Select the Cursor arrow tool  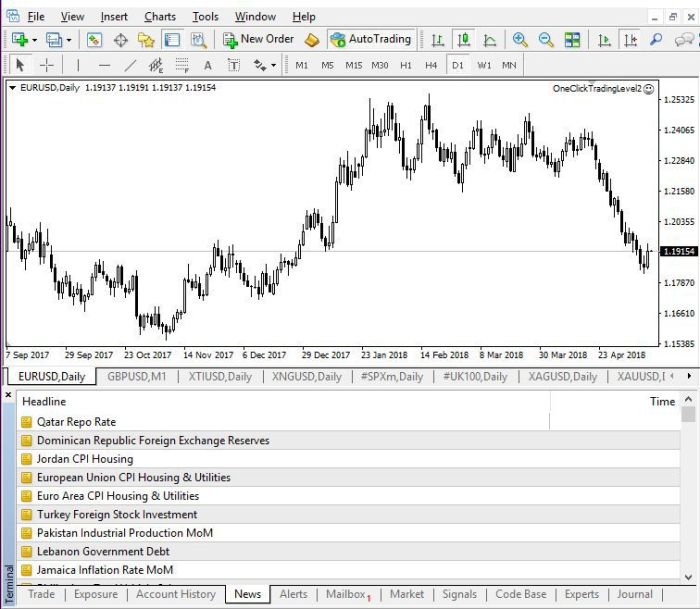pyautogui.click(x=20, y=66)
